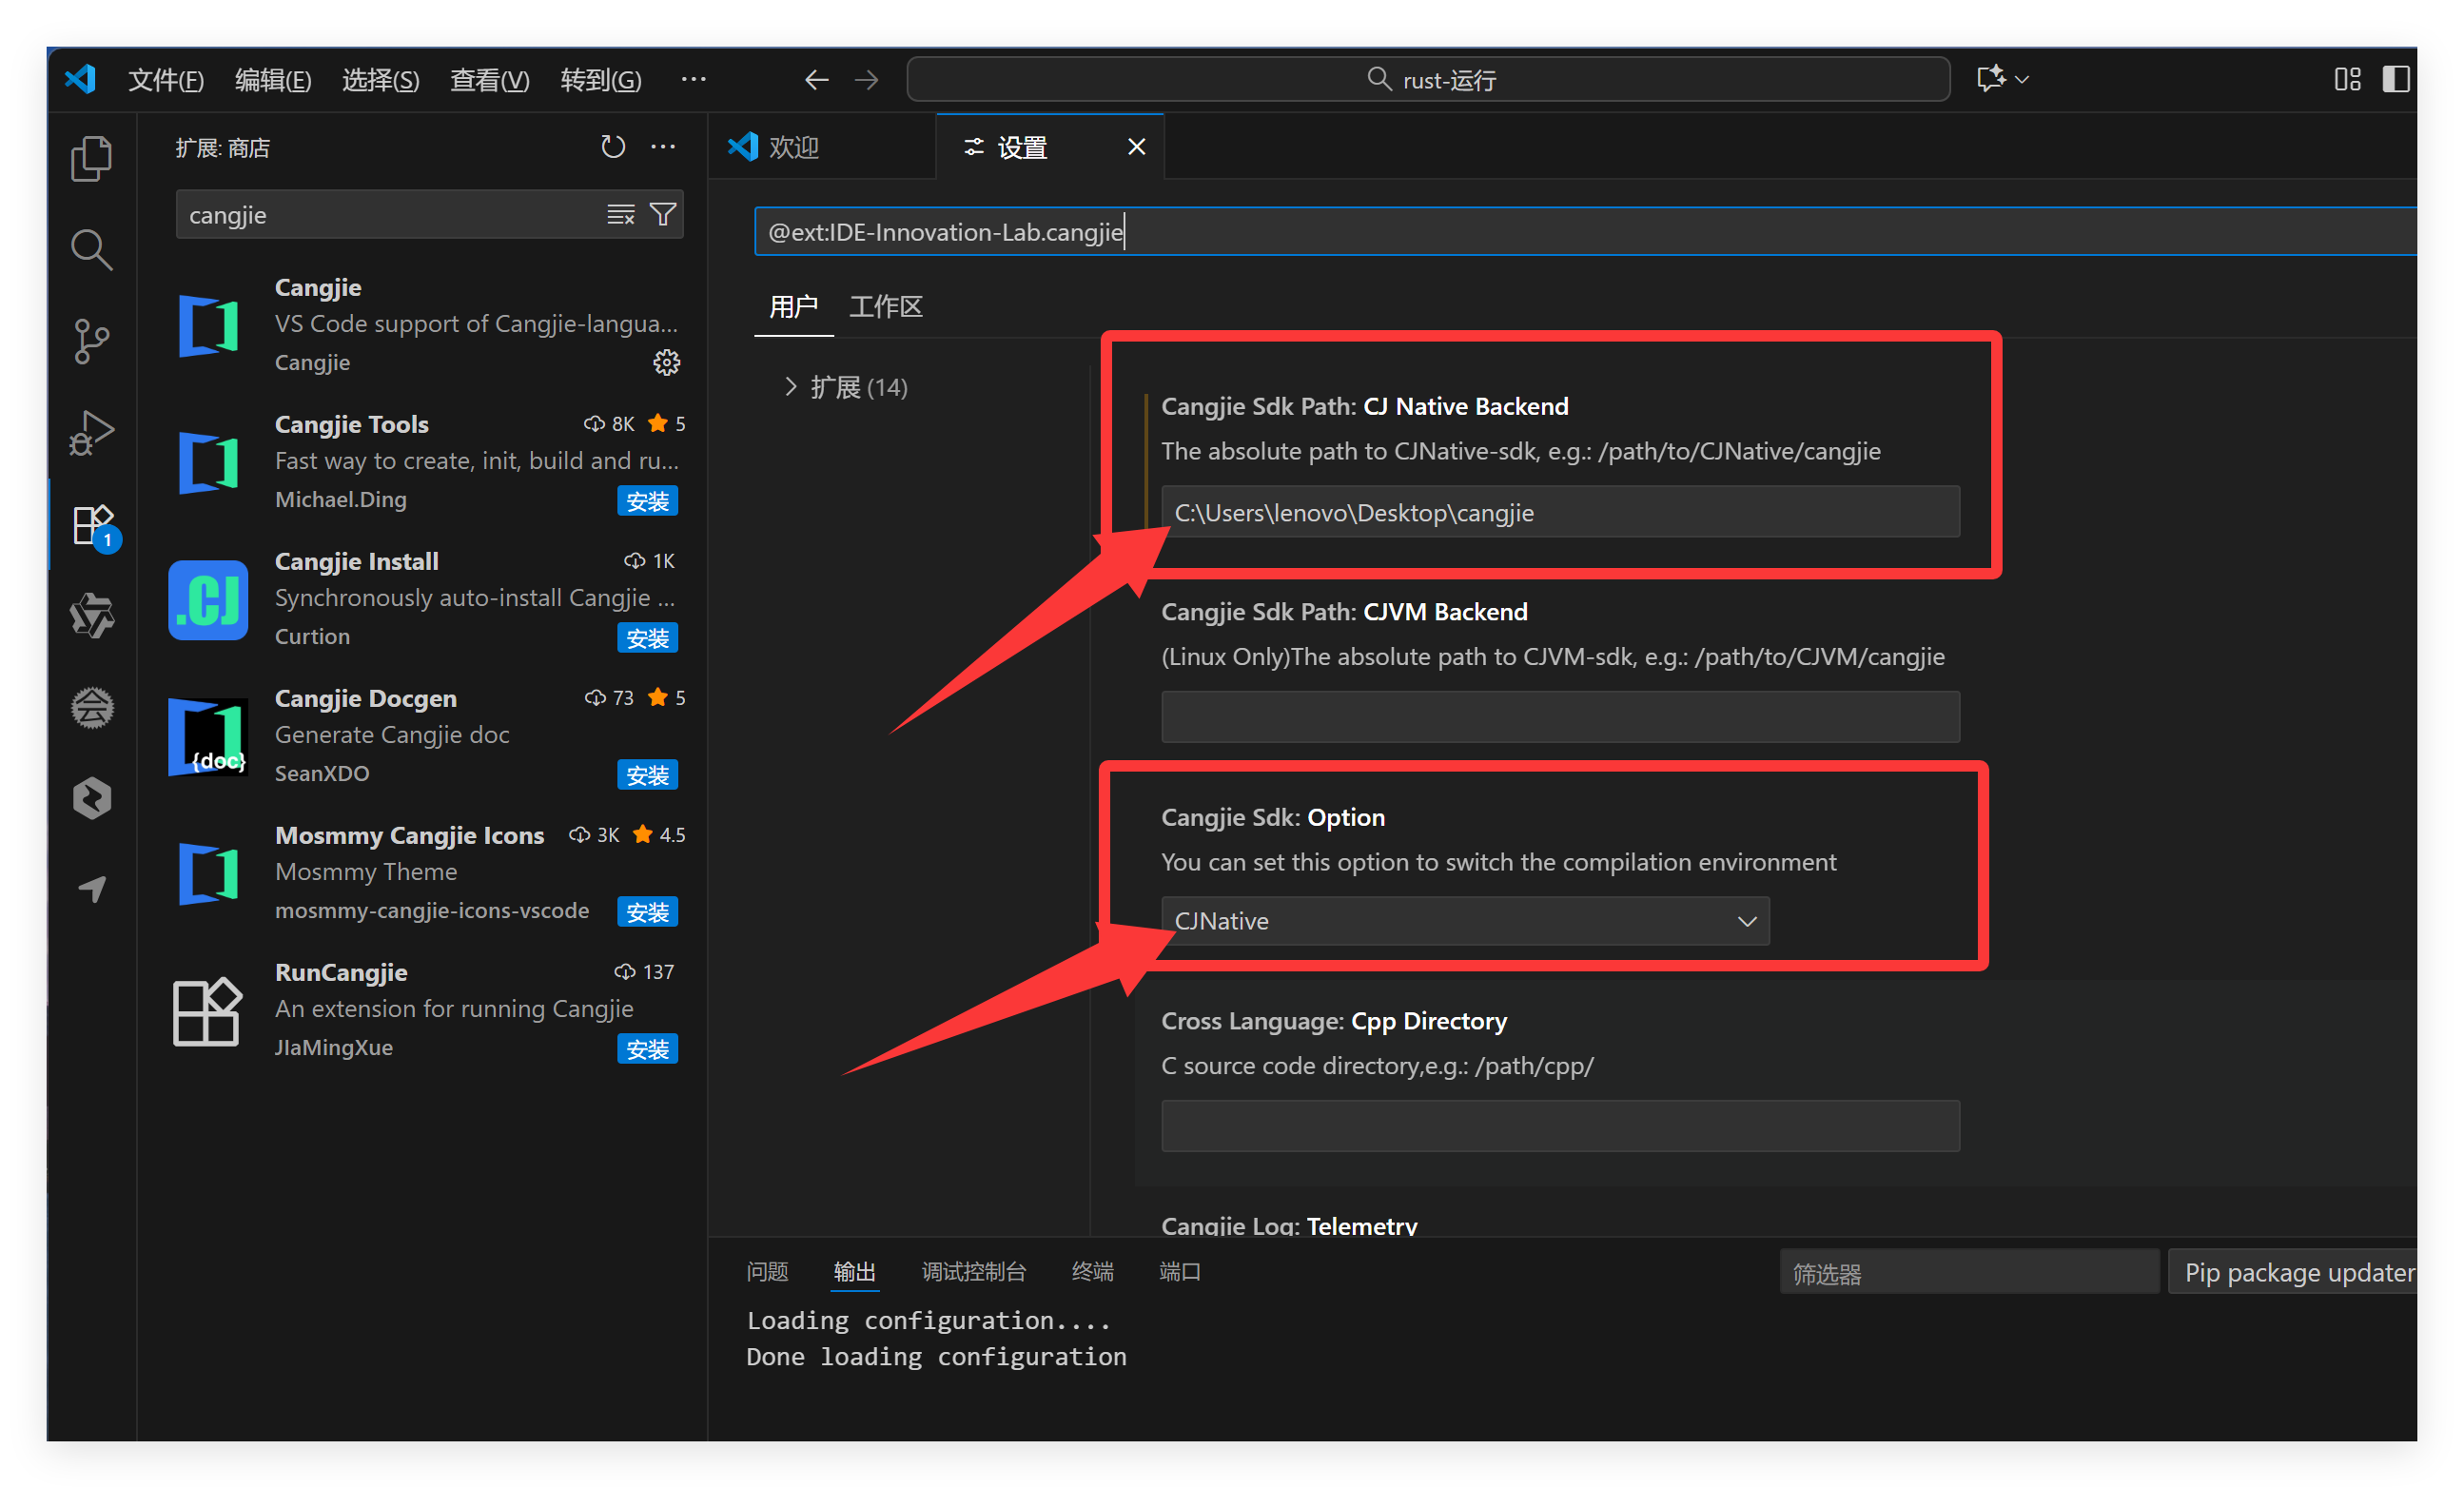Open the Explorer view icon
This screenshot has width=2464, height=1488.
click(91, 159)
